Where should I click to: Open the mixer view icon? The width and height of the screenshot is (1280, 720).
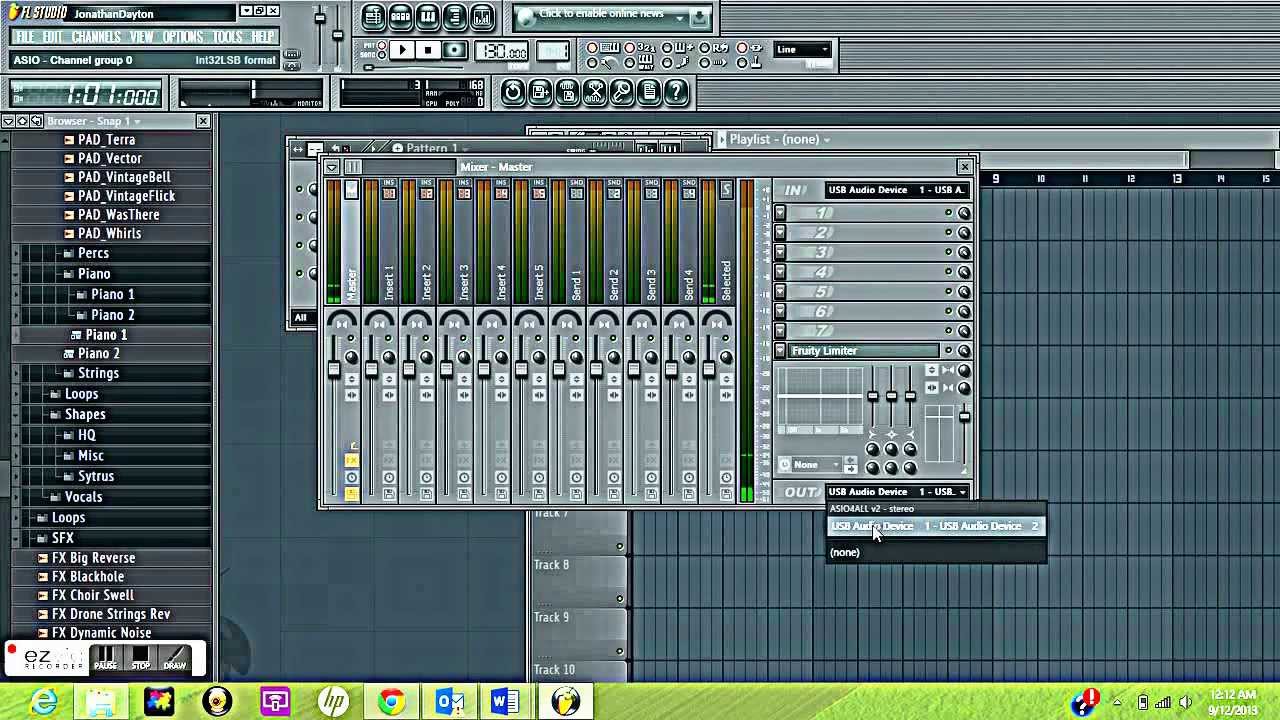tap(481, 16)
